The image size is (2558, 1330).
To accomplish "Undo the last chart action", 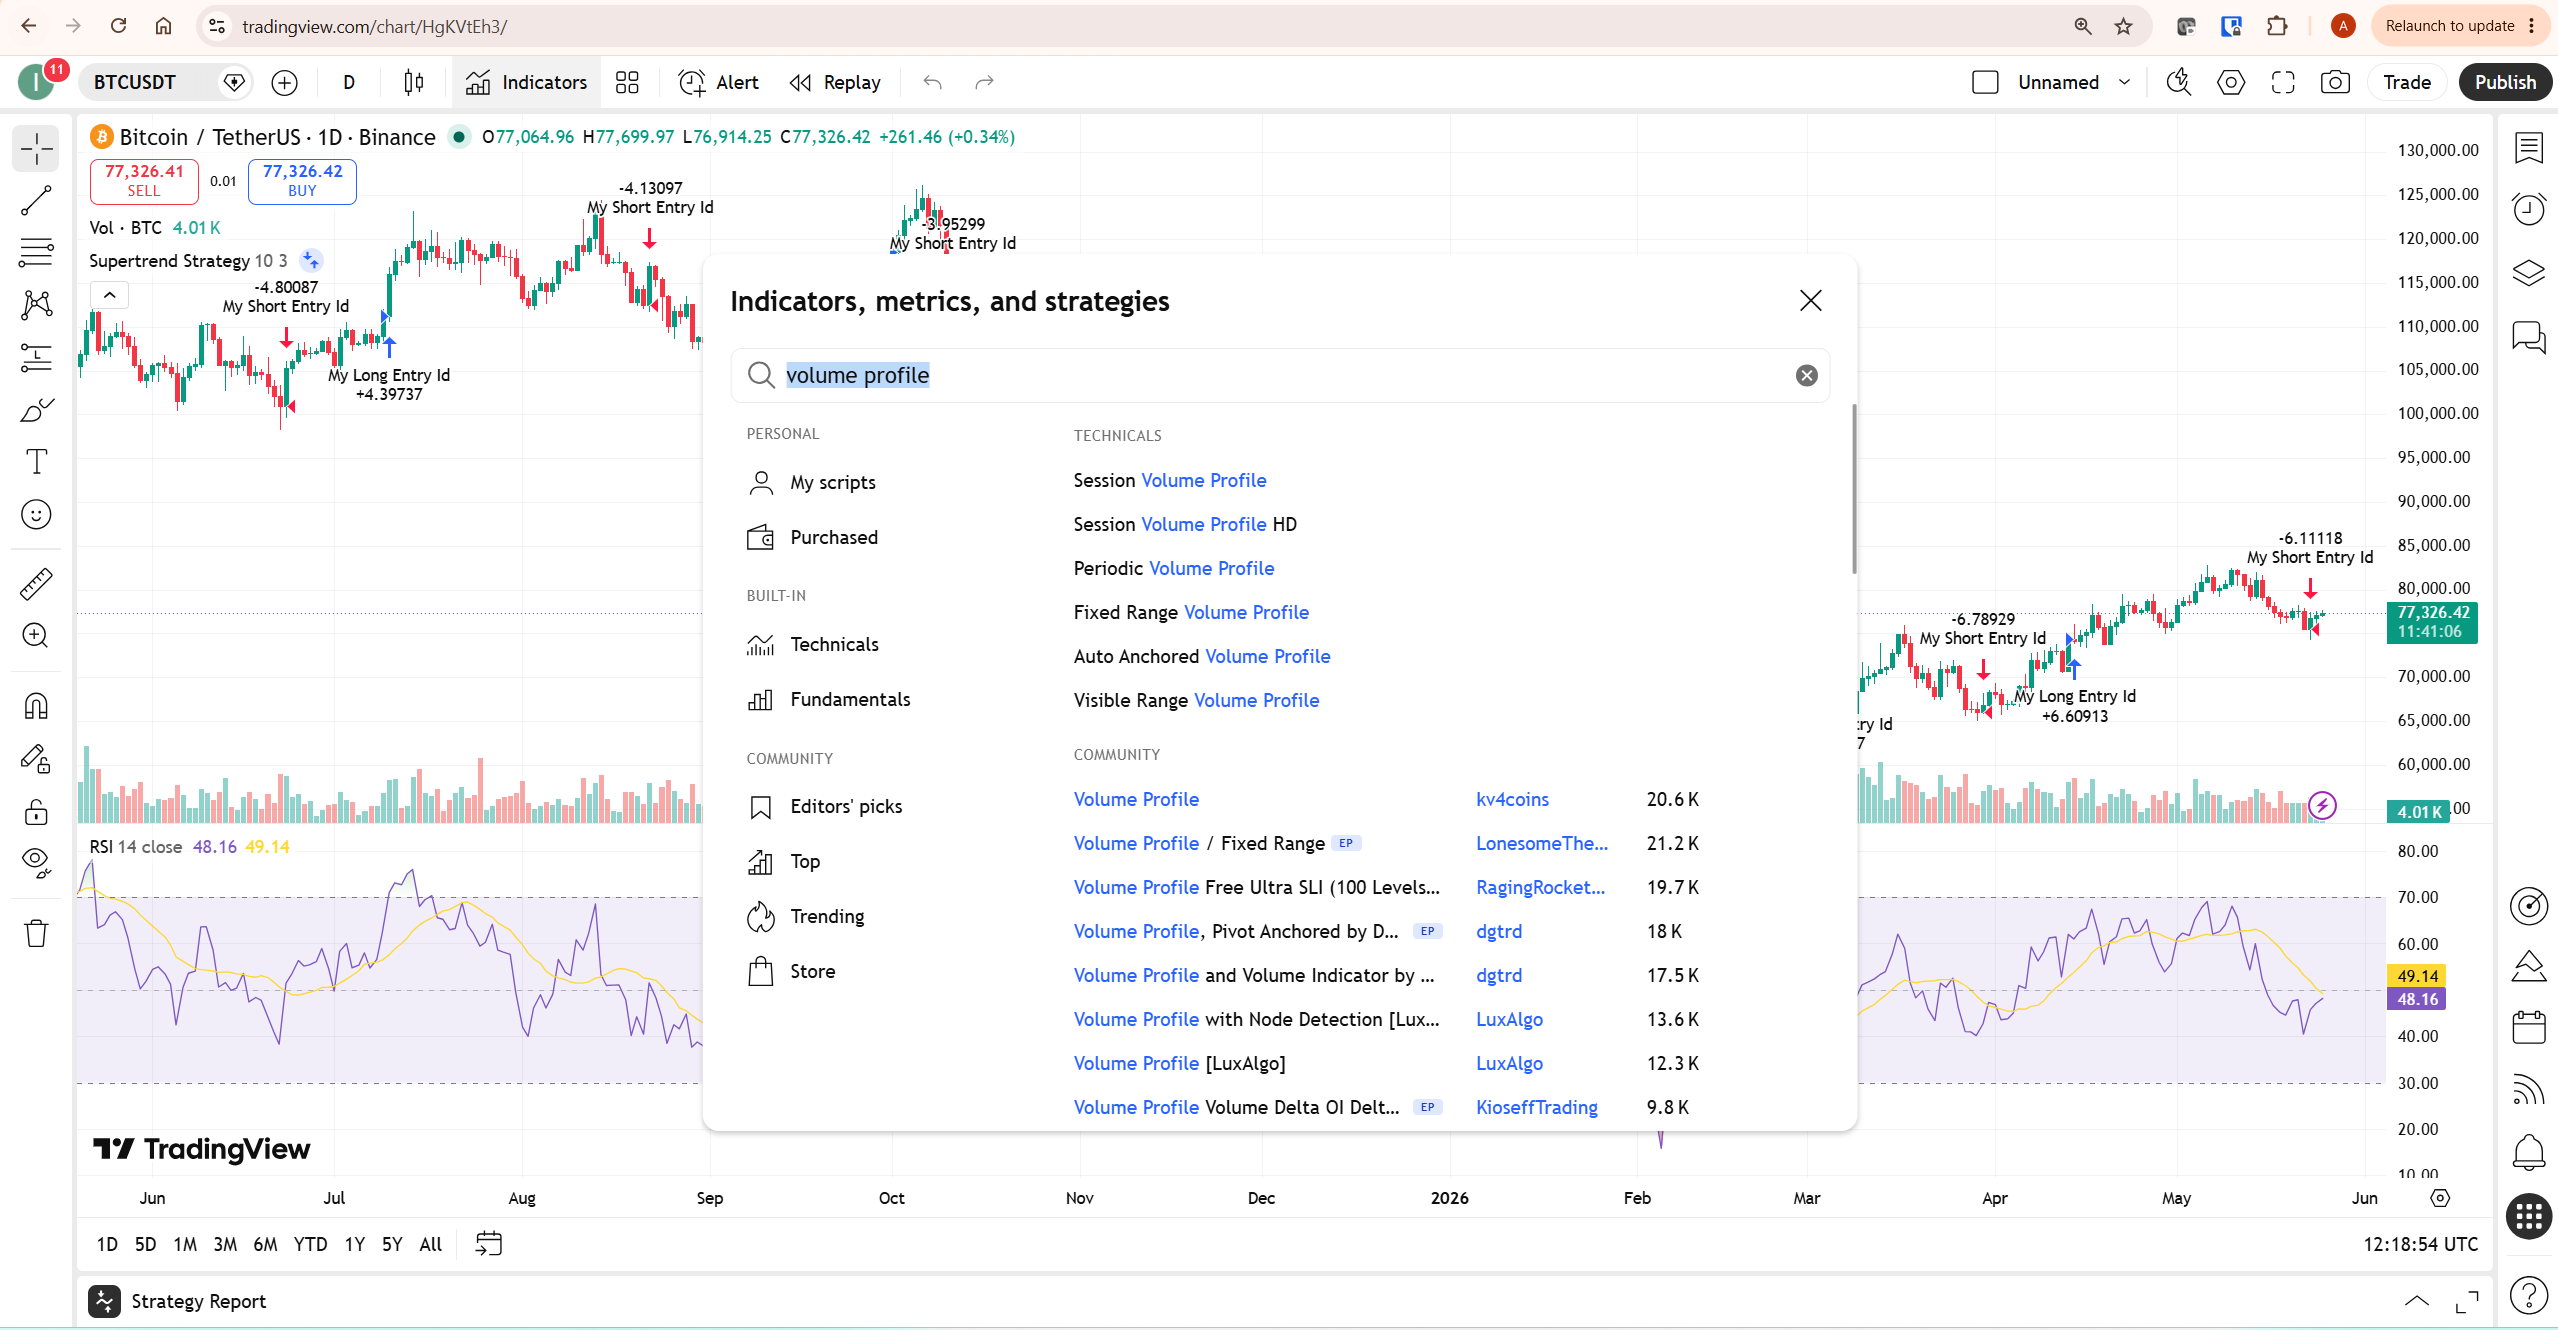I will point(932,83).
